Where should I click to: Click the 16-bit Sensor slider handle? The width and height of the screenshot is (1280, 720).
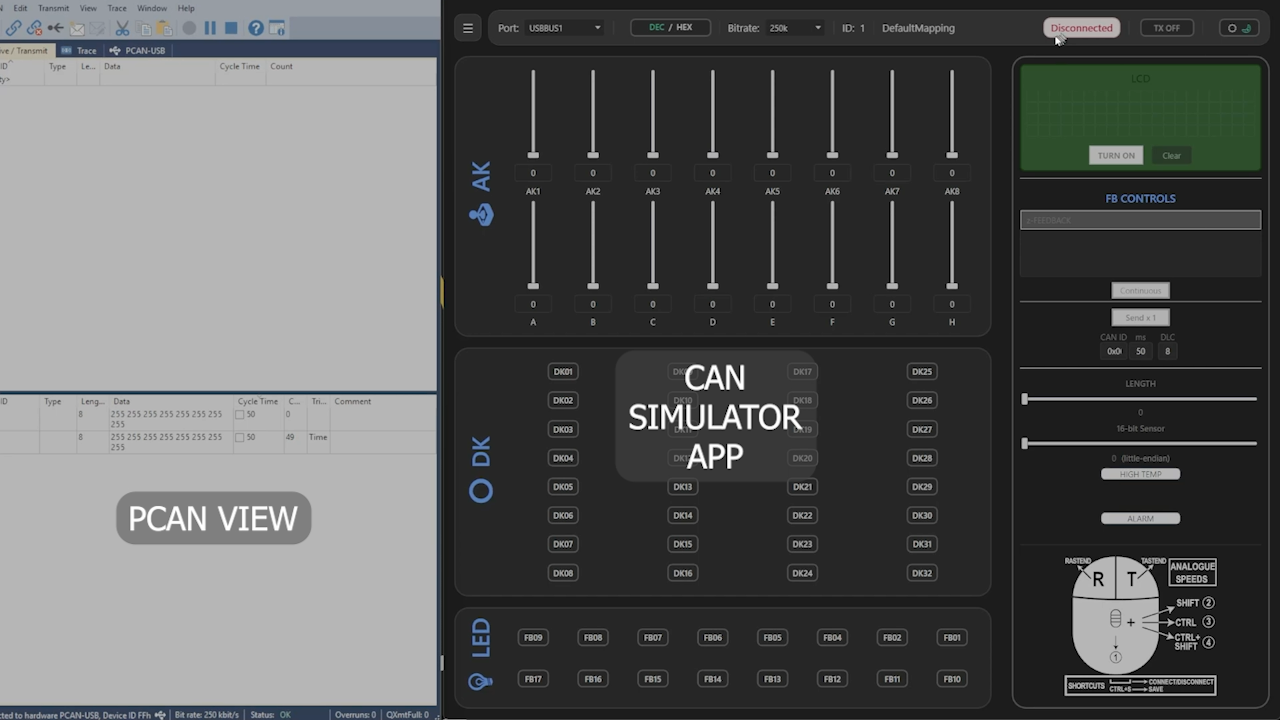[x=1024, y=443]
